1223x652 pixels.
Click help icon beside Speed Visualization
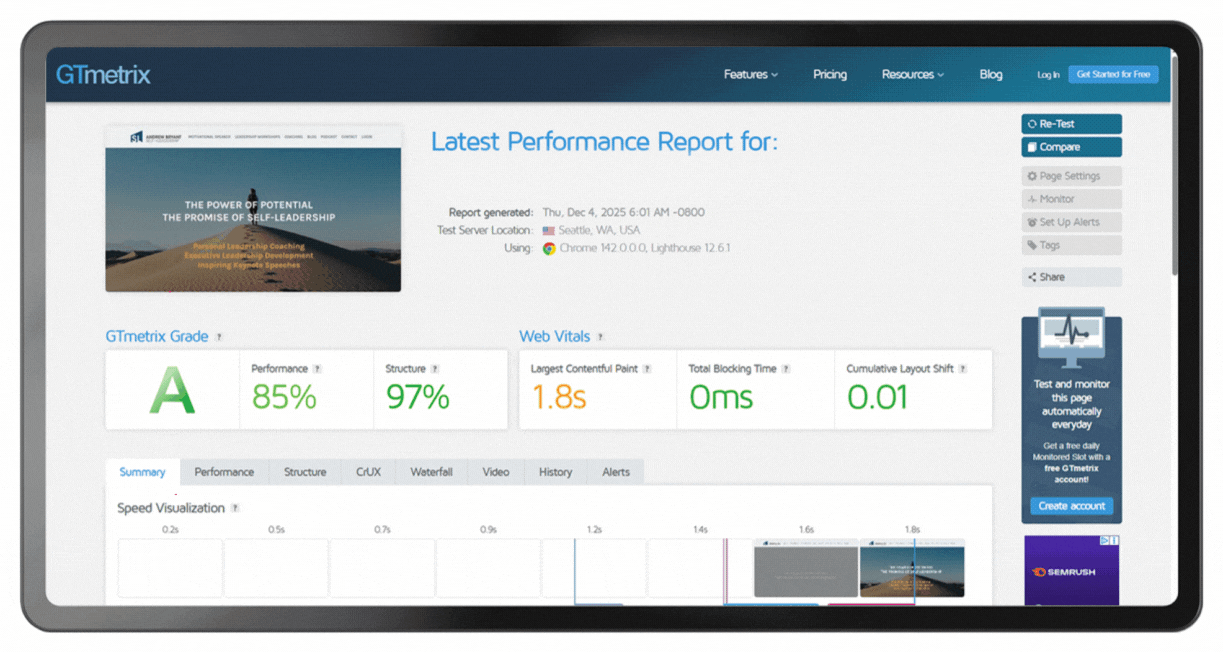pyautogui.click(x=235, y=508)
